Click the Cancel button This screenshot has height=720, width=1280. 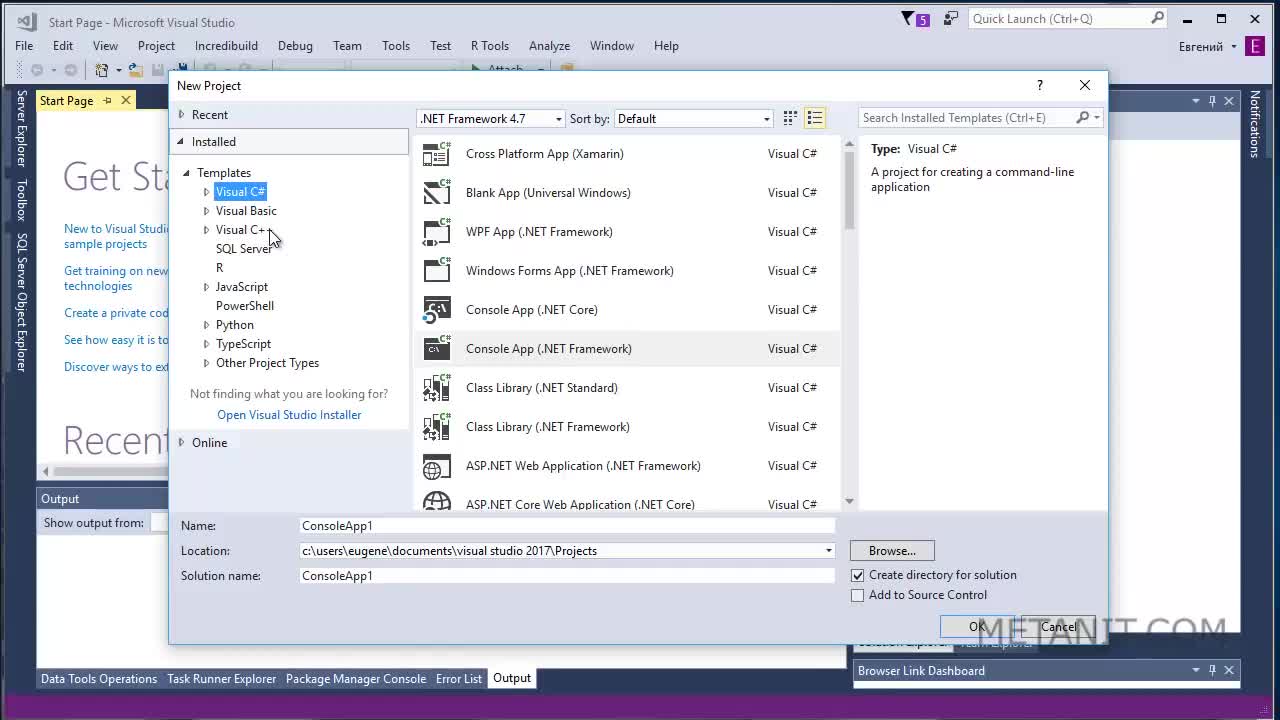pyautogui.click(x=1058, y=627)
